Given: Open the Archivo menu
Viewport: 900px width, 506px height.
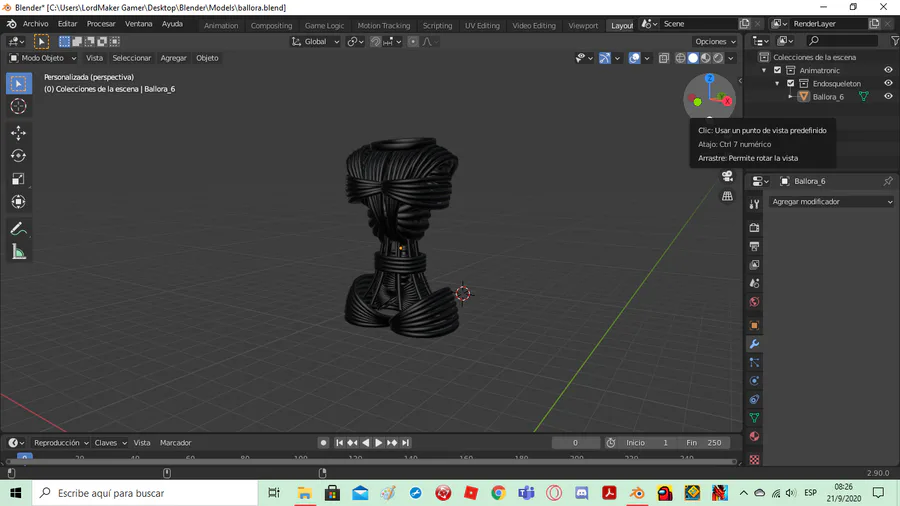Looking at the screenshot, I should [x=36, y=24].
